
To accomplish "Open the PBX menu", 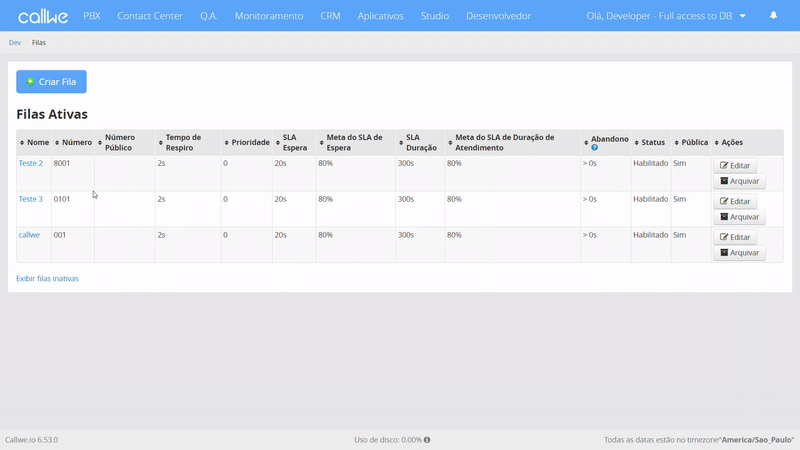I will (92, 16).
